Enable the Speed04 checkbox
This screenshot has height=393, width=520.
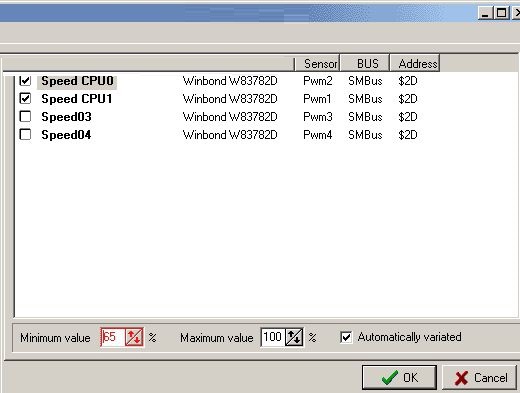(25, 135)
